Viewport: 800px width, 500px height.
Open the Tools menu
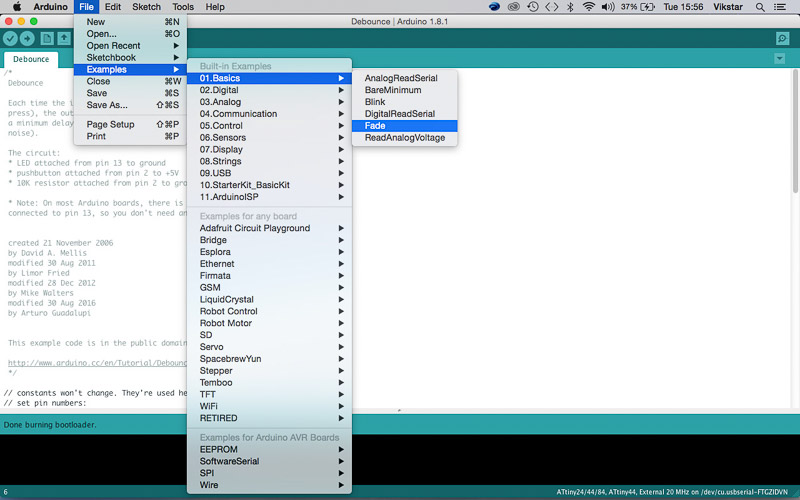183,7
